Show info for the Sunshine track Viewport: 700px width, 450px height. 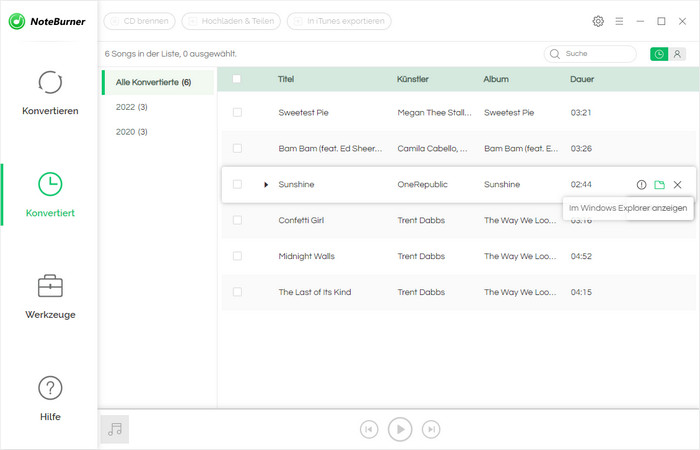coord(642,184)
